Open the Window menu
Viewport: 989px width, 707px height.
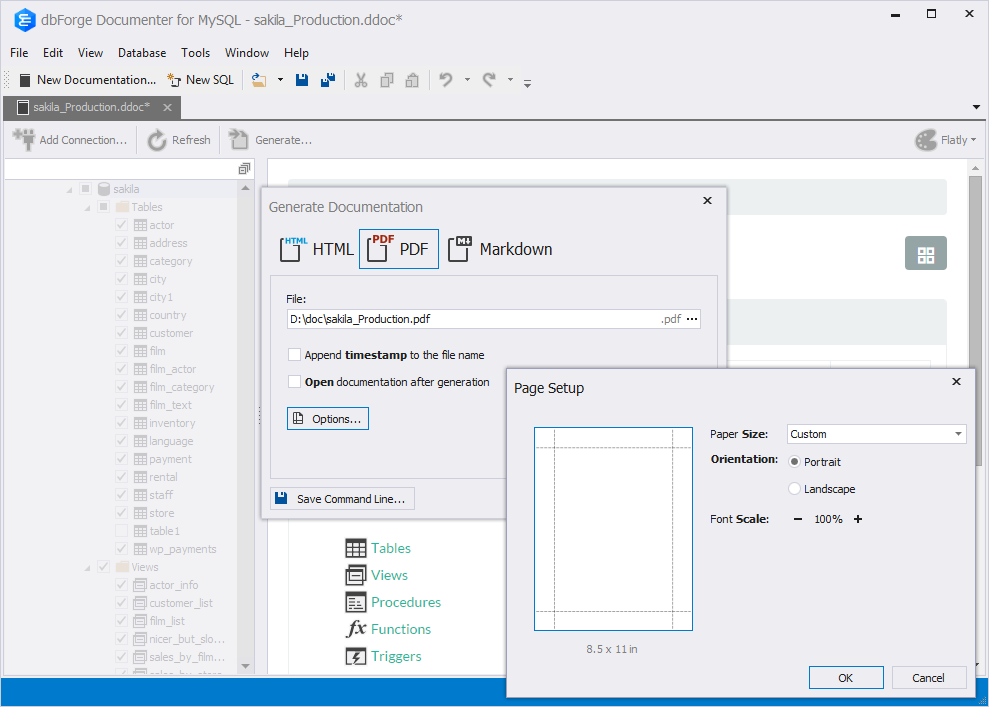[247, 53]
